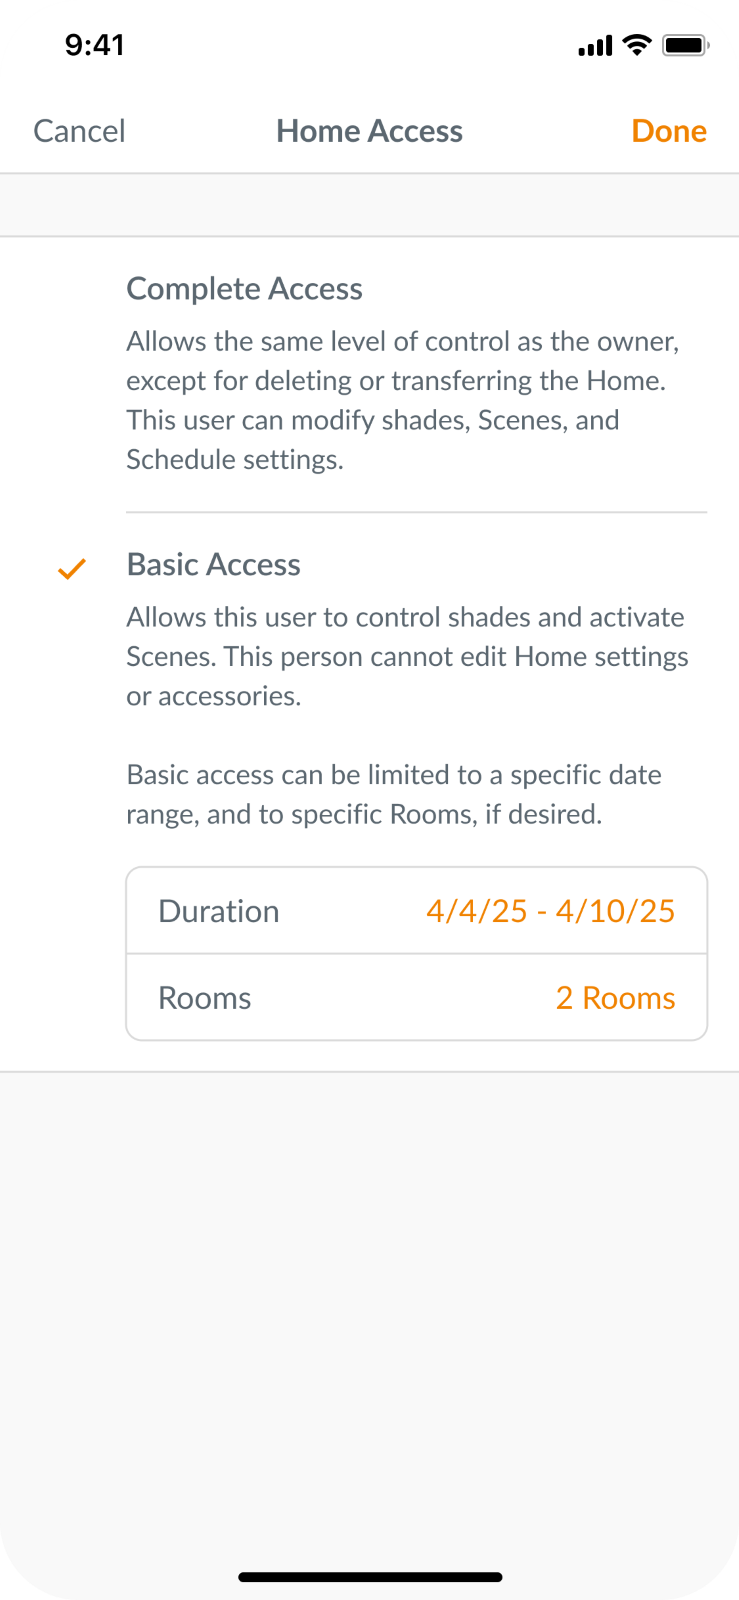Tap the Basic Access description text
Screen dimensions: 739x1600
[x=405, y=656]
